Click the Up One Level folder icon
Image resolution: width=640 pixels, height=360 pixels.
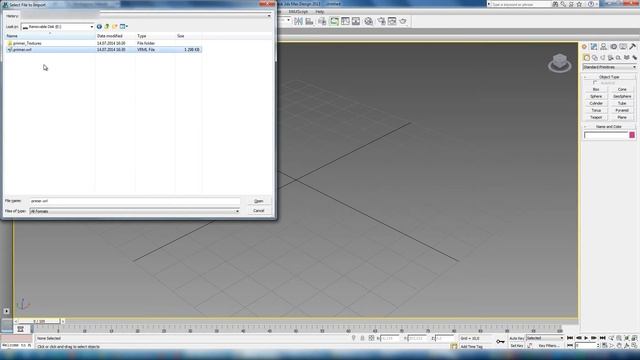tap(107, 27)
